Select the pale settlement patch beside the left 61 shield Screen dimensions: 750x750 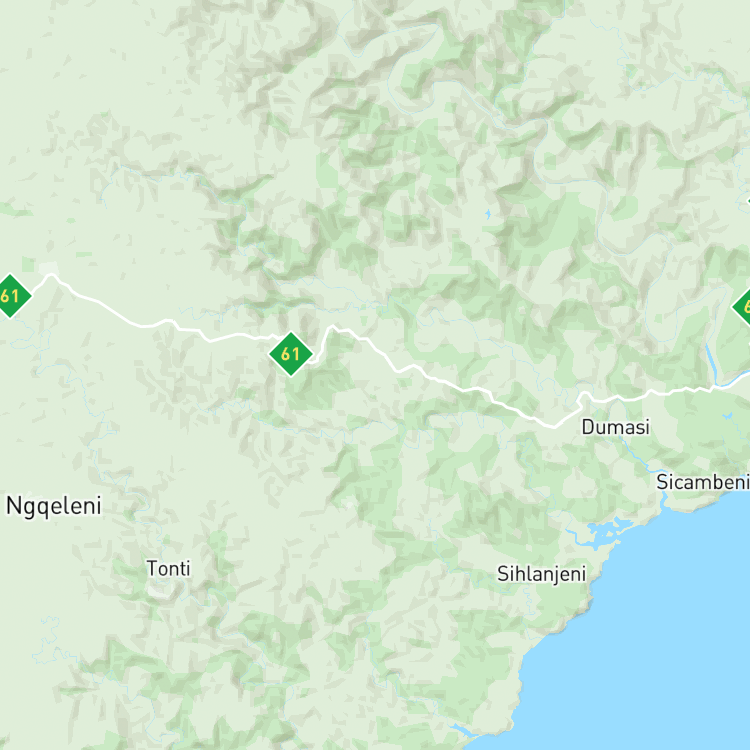click(x=49, y=268)
